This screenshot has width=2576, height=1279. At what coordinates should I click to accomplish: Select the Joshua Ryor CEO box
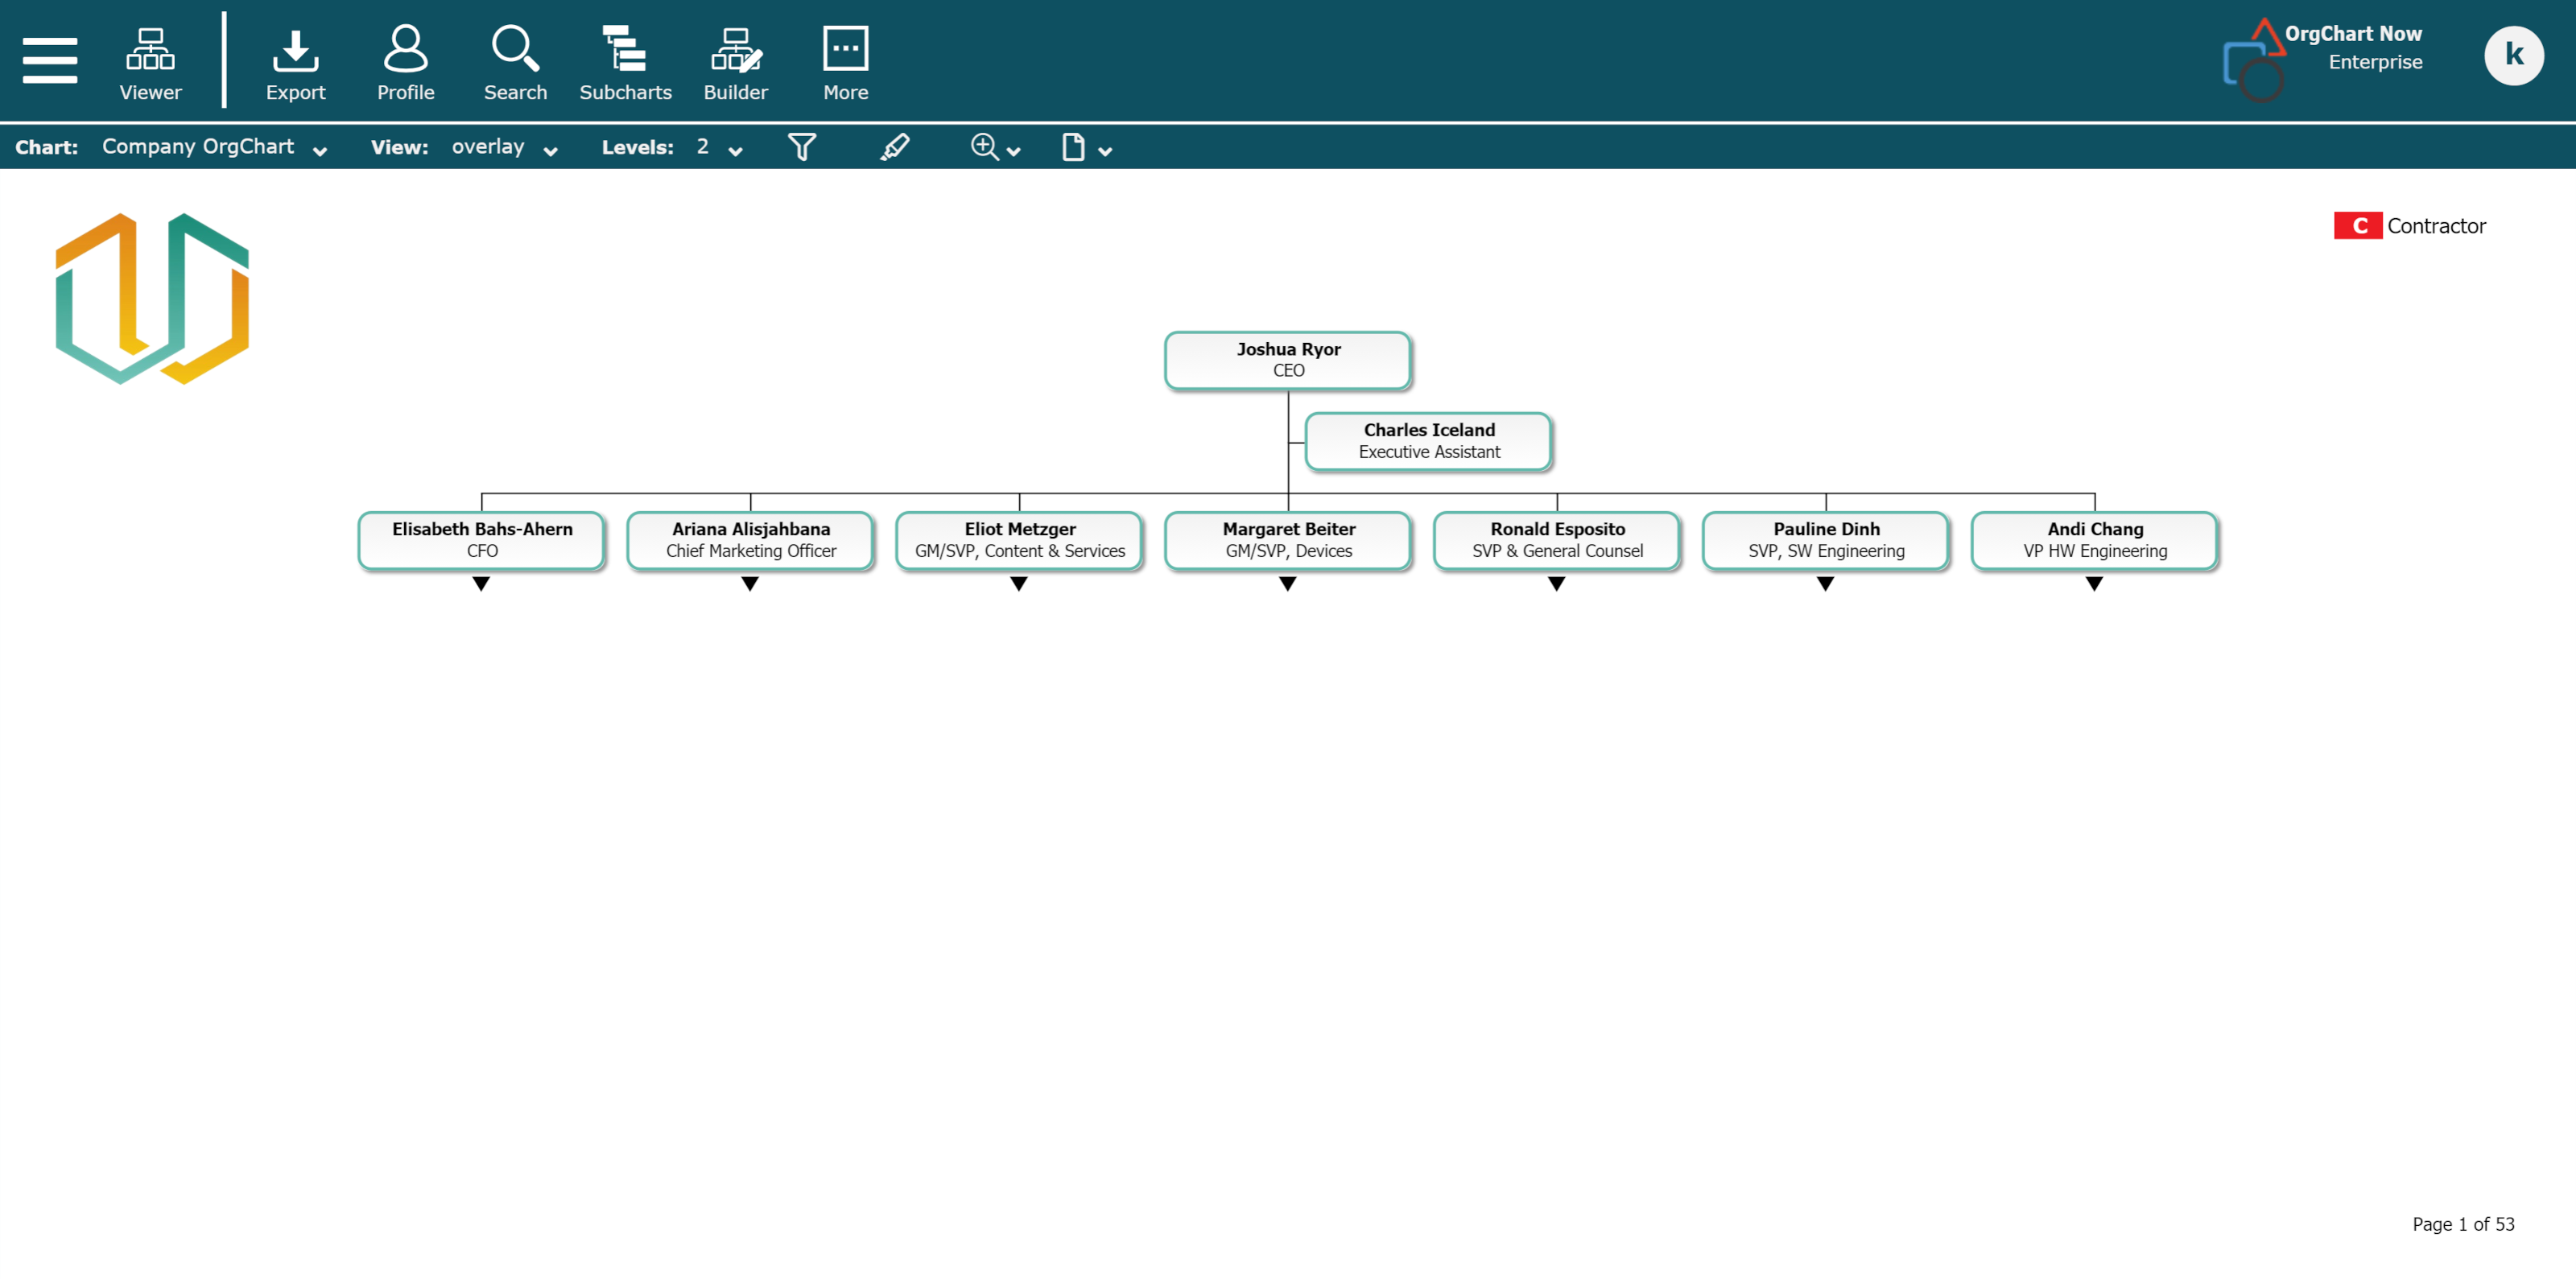coord(1288,360)
